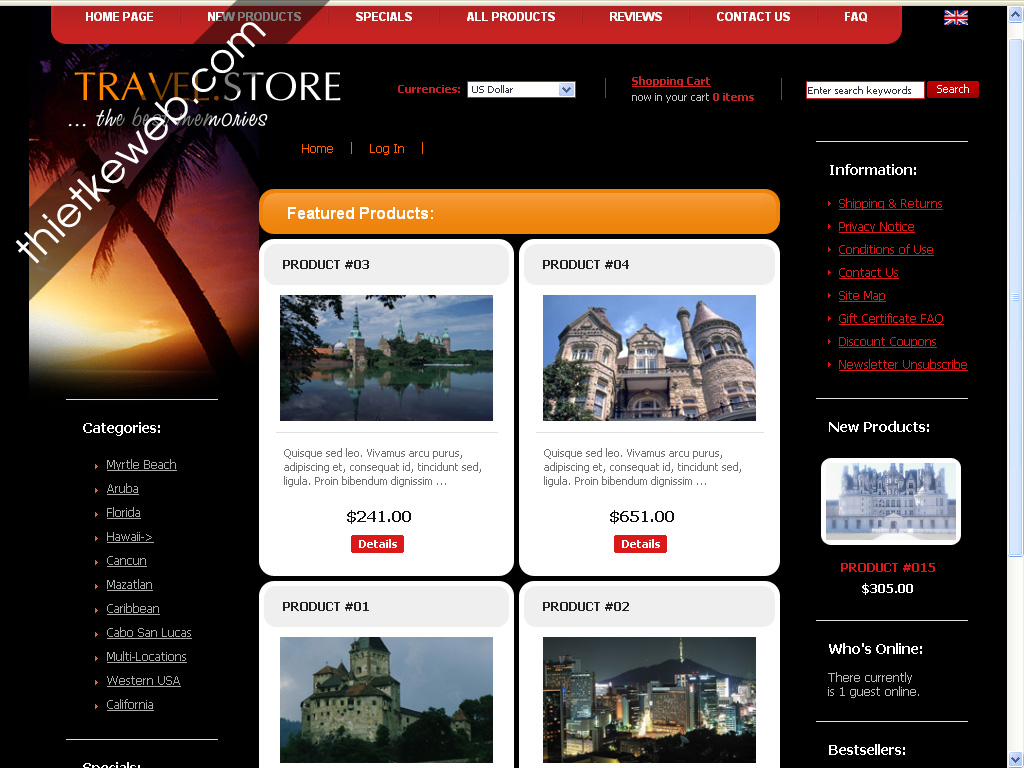Open Shipping & Returns information

(x=890, y=204)
